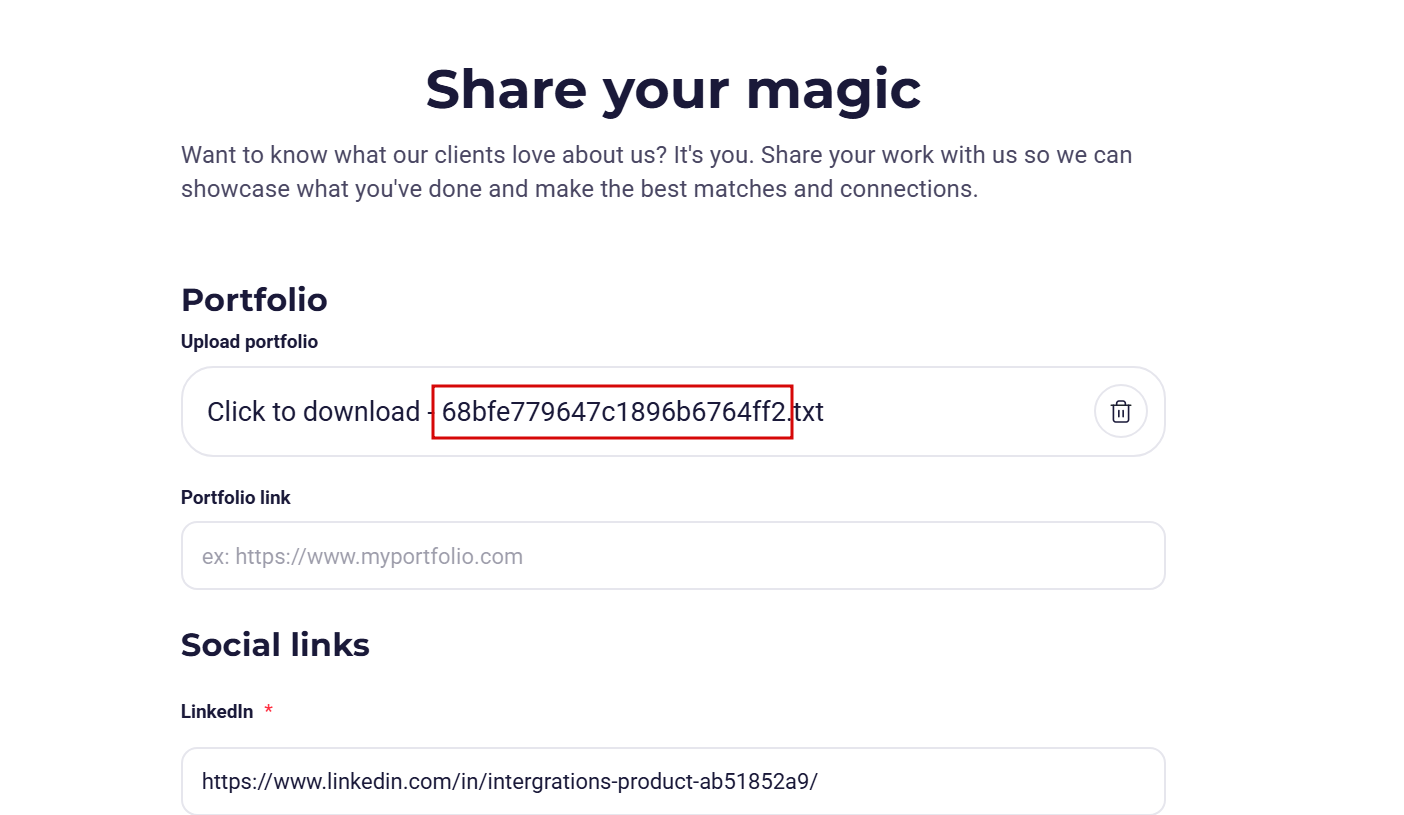1404x815 pixels.
Task: Click the 'Portfolio' section heading
Action: click(x=254, y=300)
